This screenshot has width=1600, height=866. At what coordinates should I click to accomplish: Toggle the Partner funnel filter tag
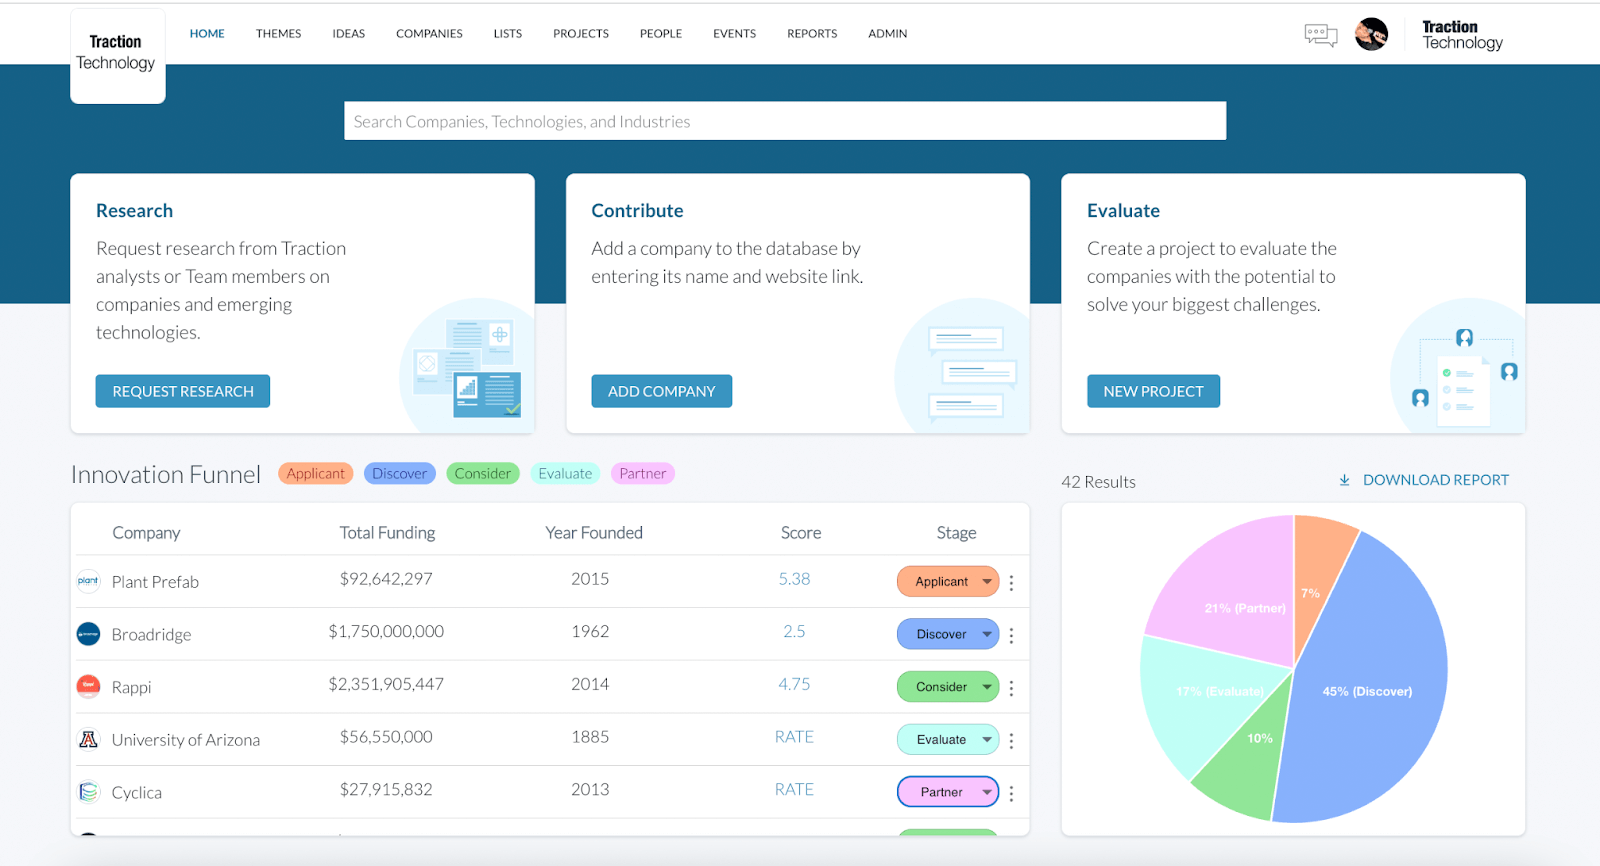pyautogui.click(x=642, y=473)
